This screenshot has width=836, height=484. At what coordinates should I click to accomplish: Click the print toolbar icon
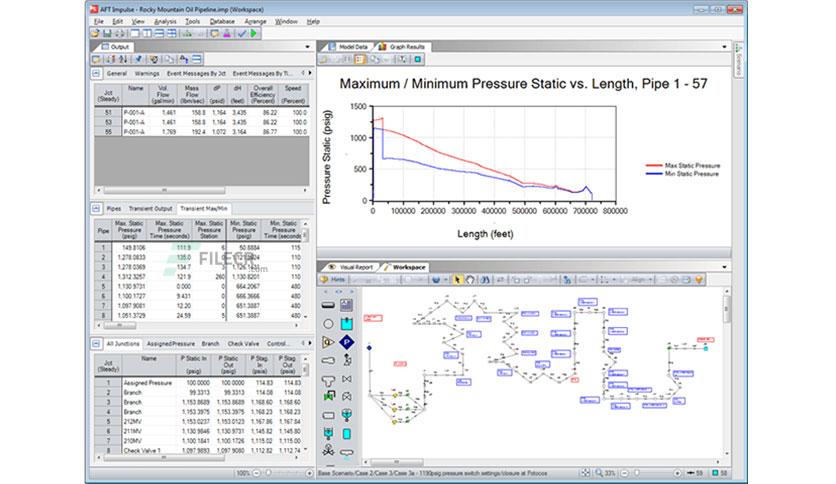point(119,34)
